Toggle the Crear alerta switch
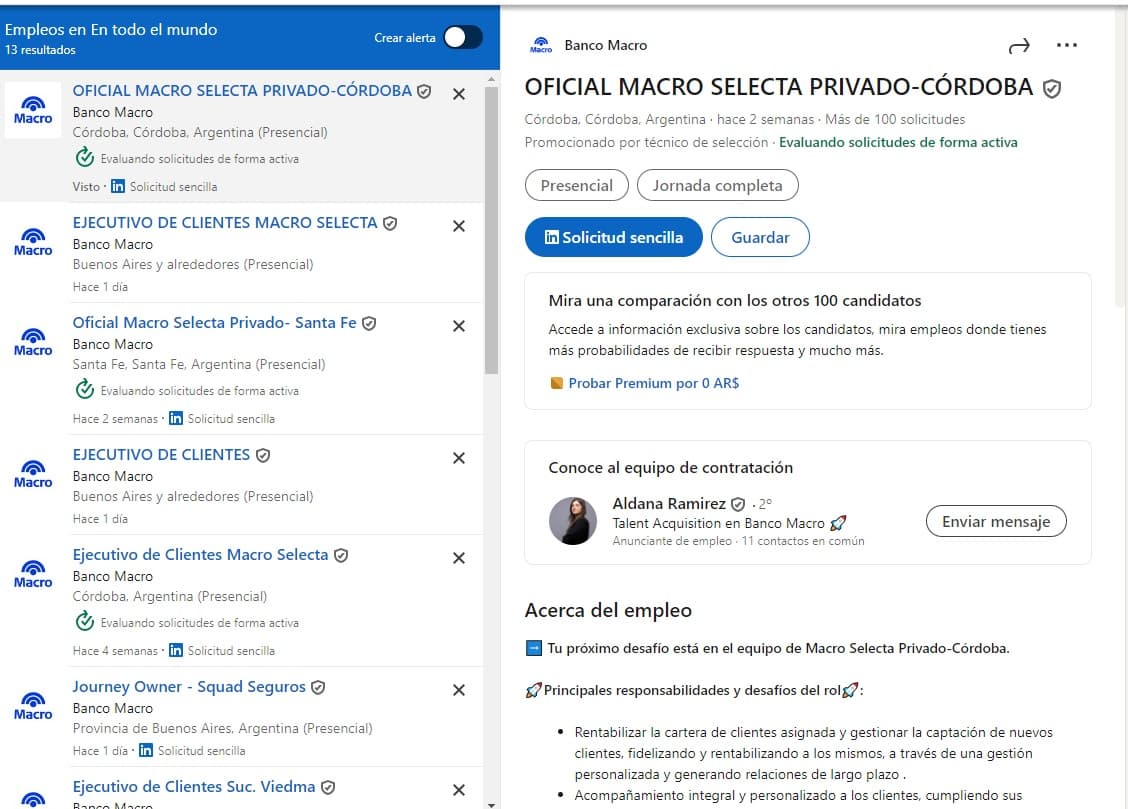 [463, 37]
